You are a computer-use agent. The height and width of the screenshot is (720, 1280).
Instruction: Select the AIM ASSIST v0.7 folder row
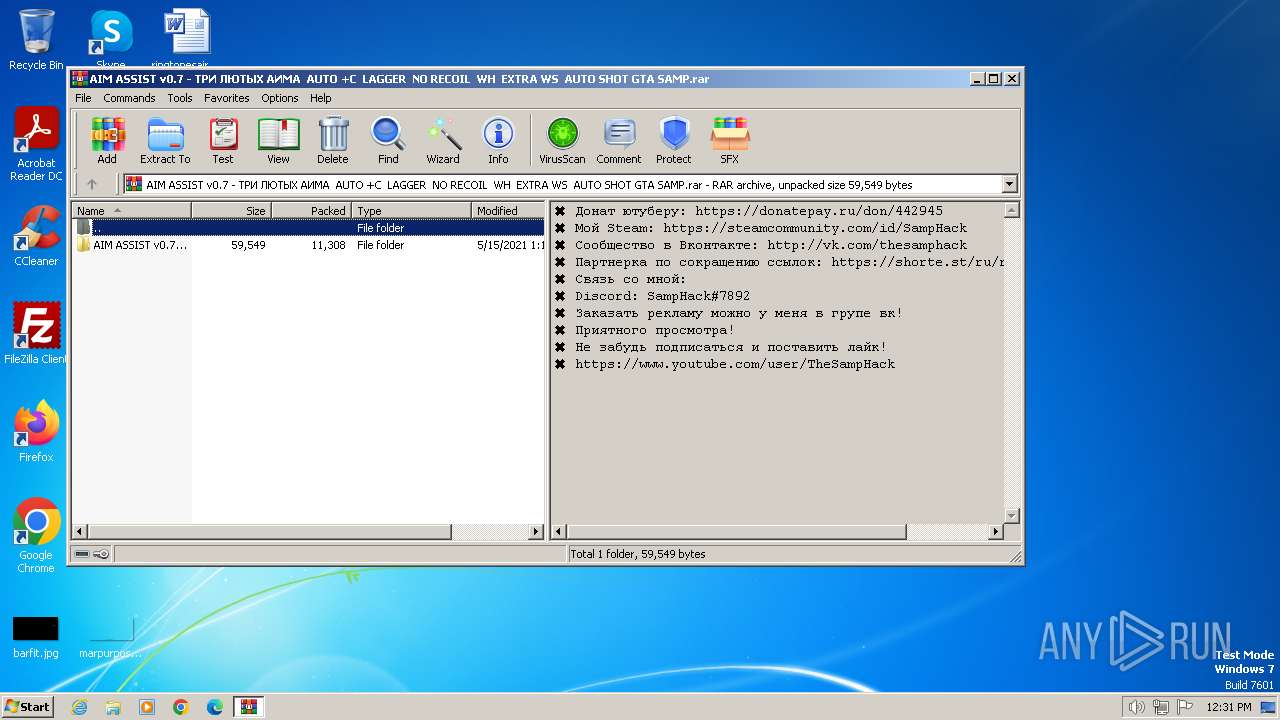(309, 245)
